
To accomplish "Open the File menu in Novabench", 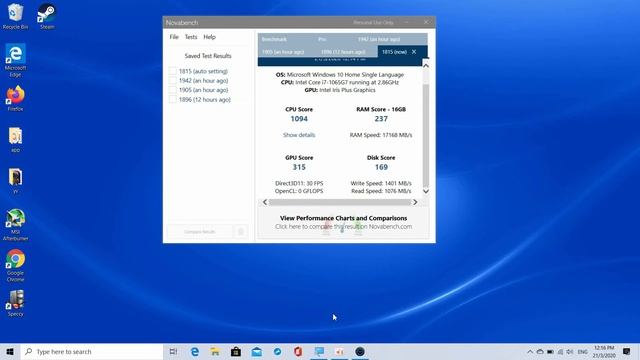I will pos(174,37).
